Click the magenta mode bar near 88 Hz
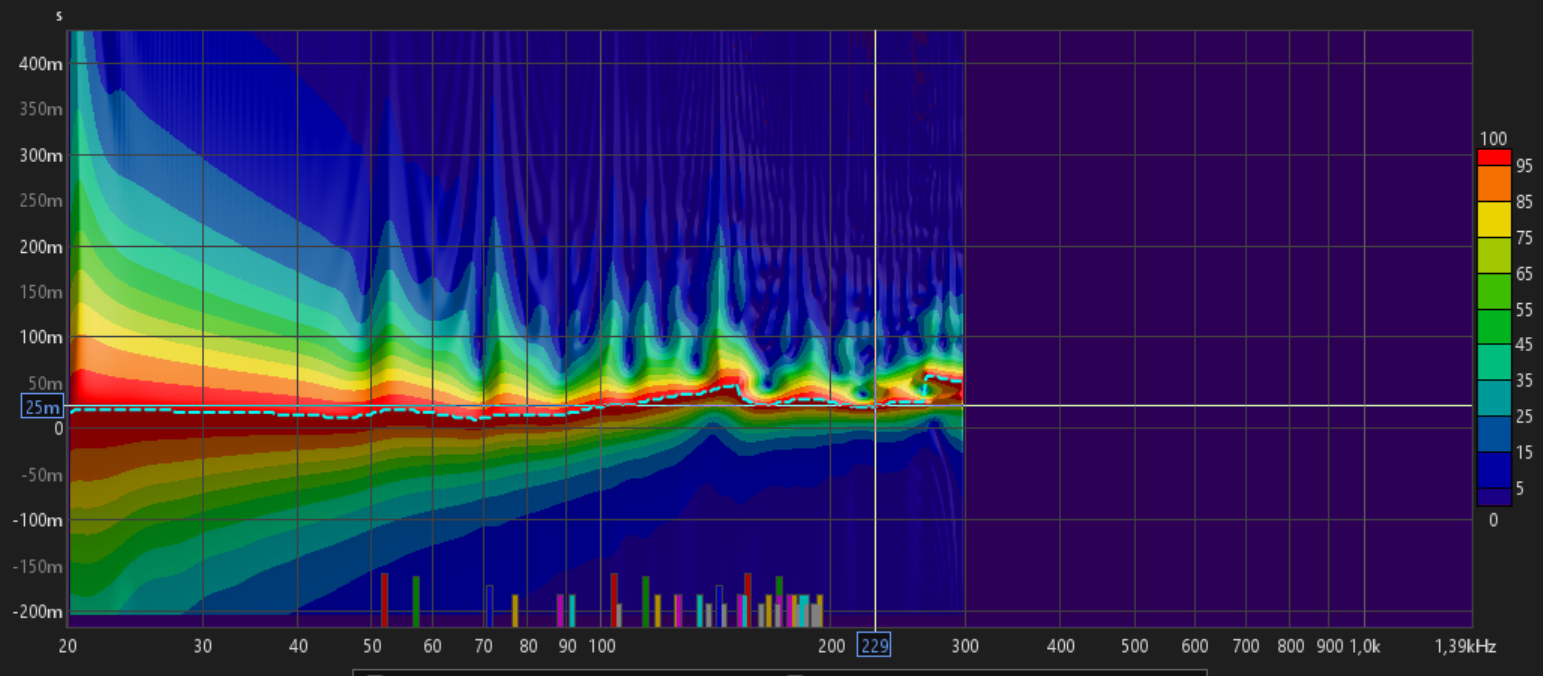The width and height of the screenshot is (1543, 676). point(560,610)
